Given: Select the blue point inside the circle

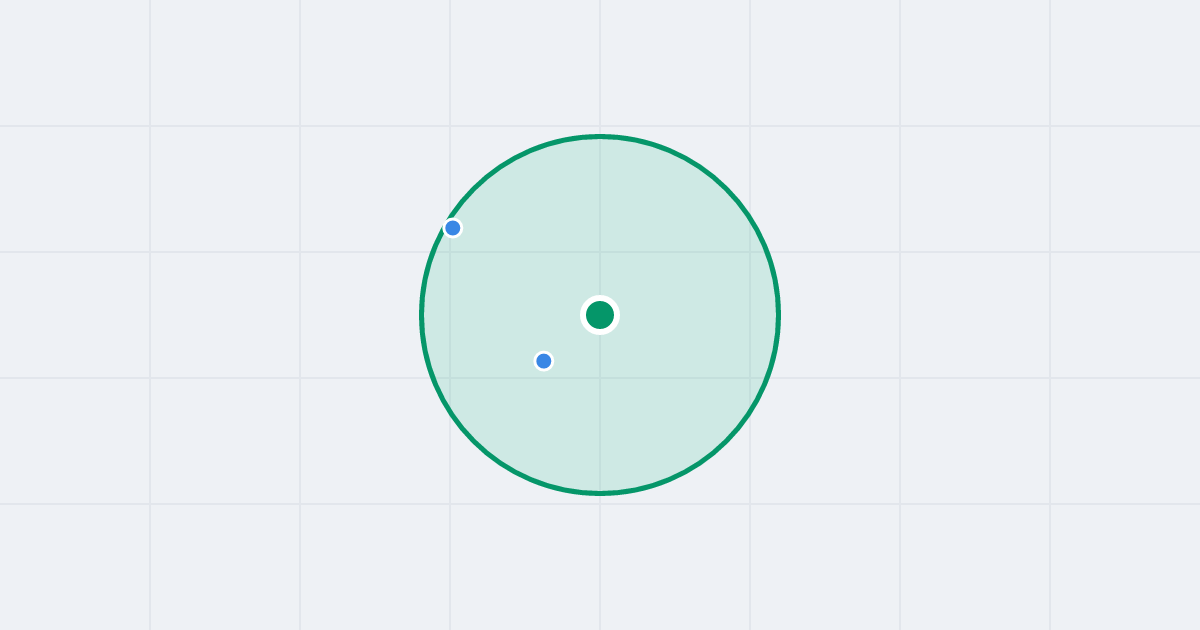Looking at the screenshot, I should (544, 361).
